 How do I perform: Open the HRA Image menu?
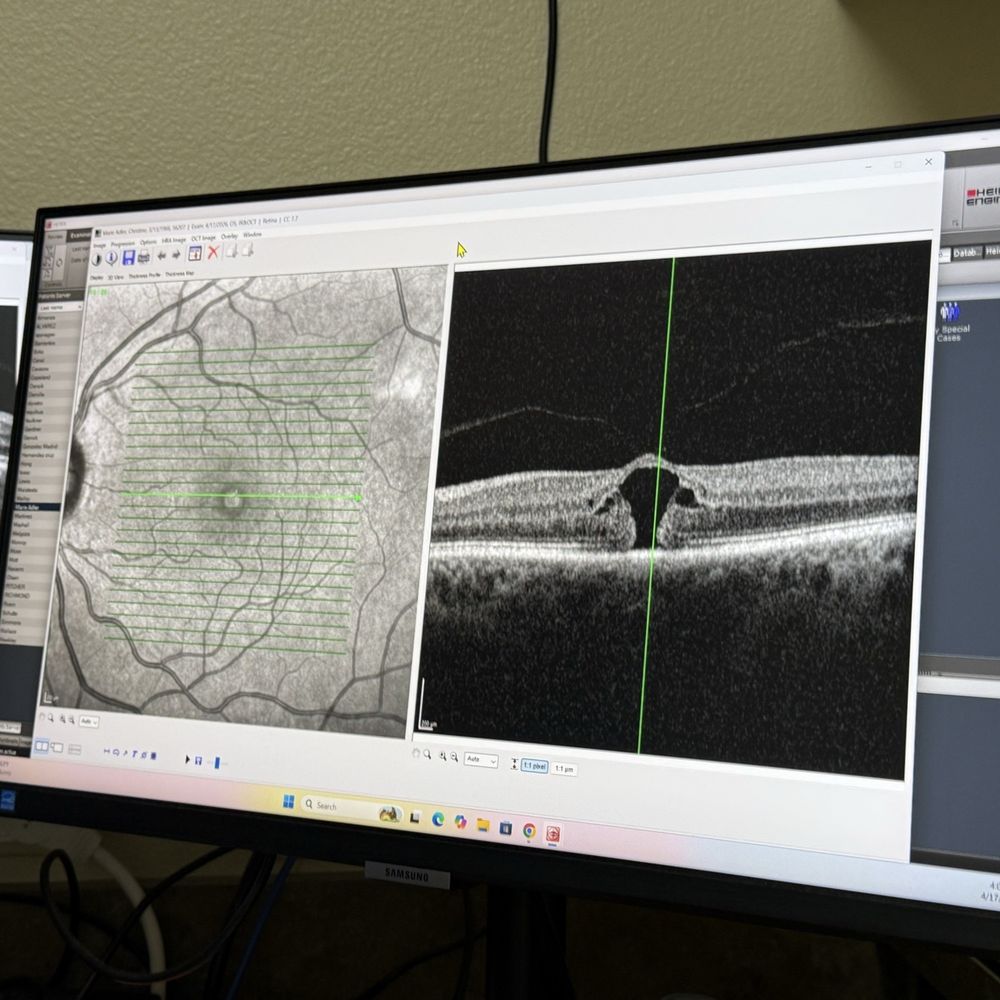[173, 240]
